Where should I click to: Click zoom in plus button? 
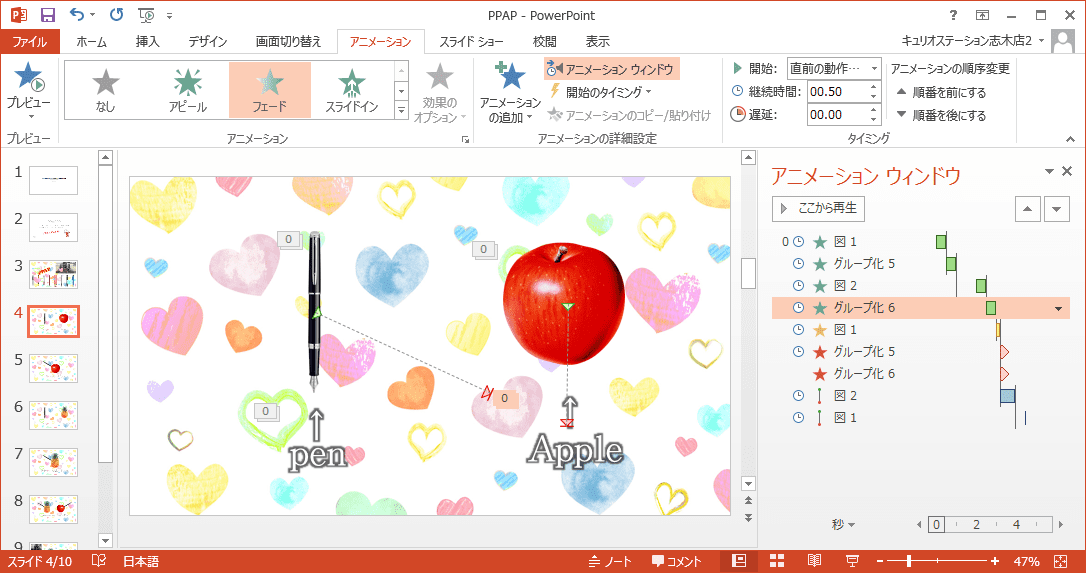click(995, 561)
